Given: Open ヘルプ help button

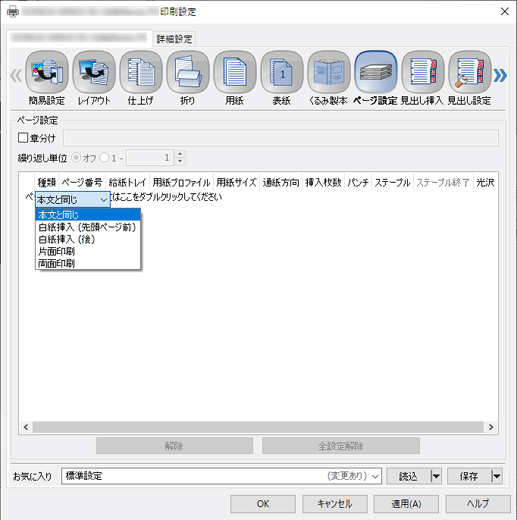Looking at the screenshot, I should pos(478,504).
